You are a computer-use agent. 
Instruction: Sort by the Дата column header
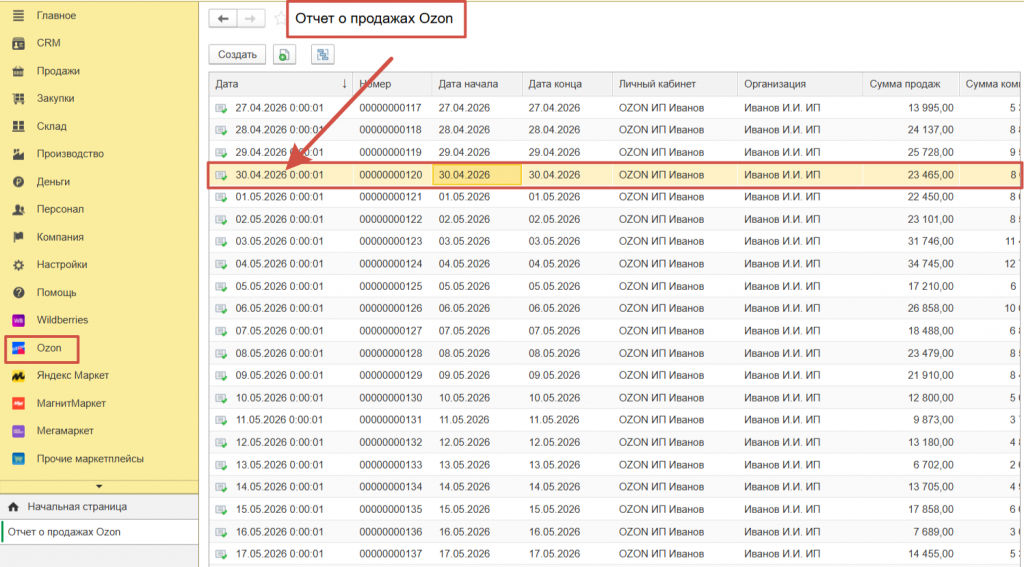[x=281, y=84]
